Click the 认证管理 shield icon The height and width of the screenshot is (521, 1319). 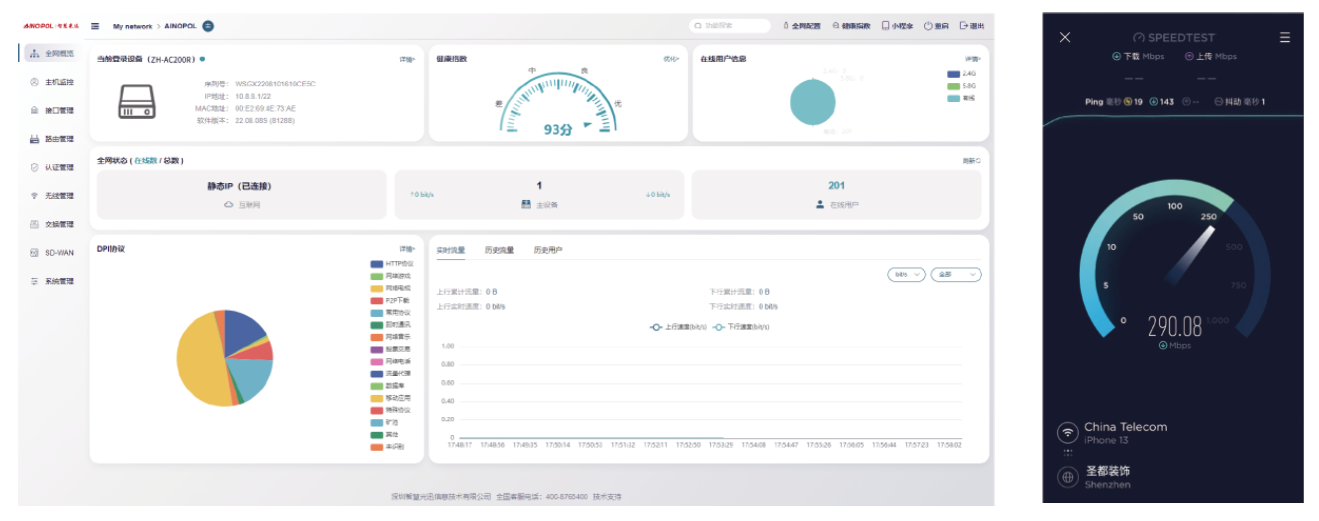(35, 168)
